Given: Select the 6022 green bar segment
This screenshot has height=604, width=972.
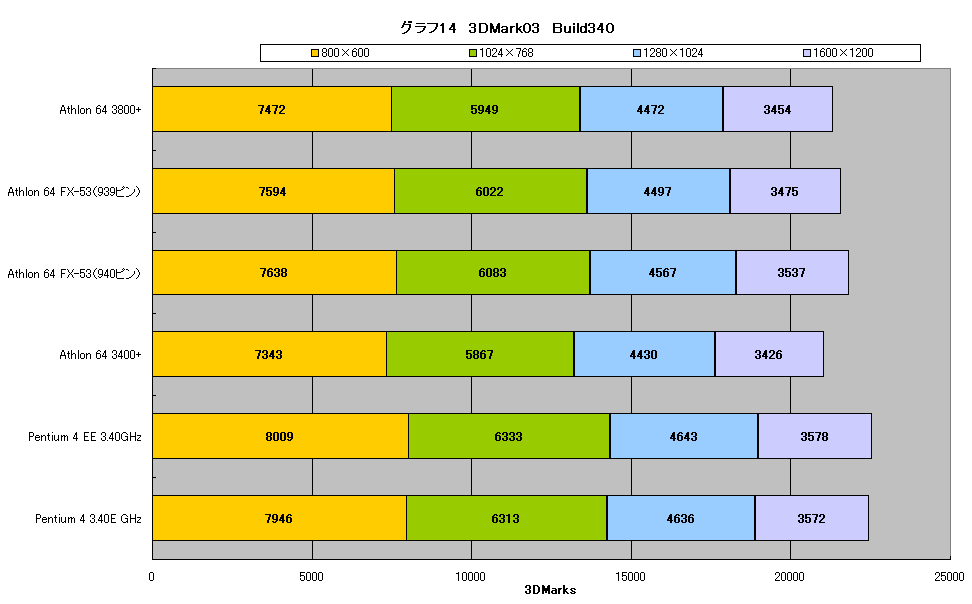Looking at the screenshot, I should (x=490, y=191).
